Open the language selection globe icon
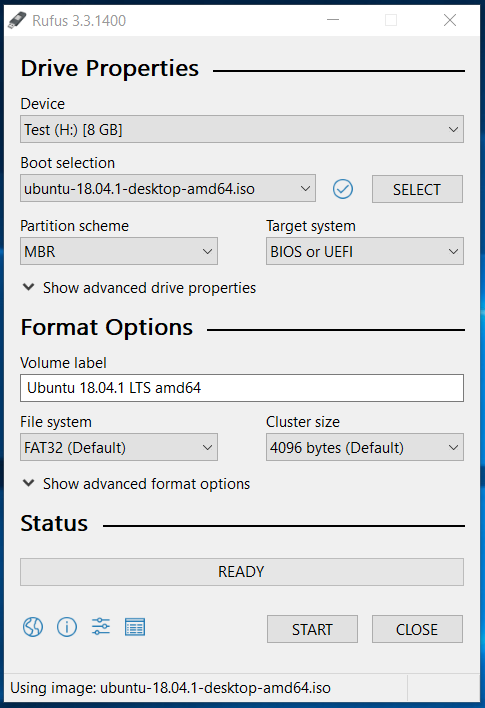Viewport: 485px width, 708px height. pos(33,627)
